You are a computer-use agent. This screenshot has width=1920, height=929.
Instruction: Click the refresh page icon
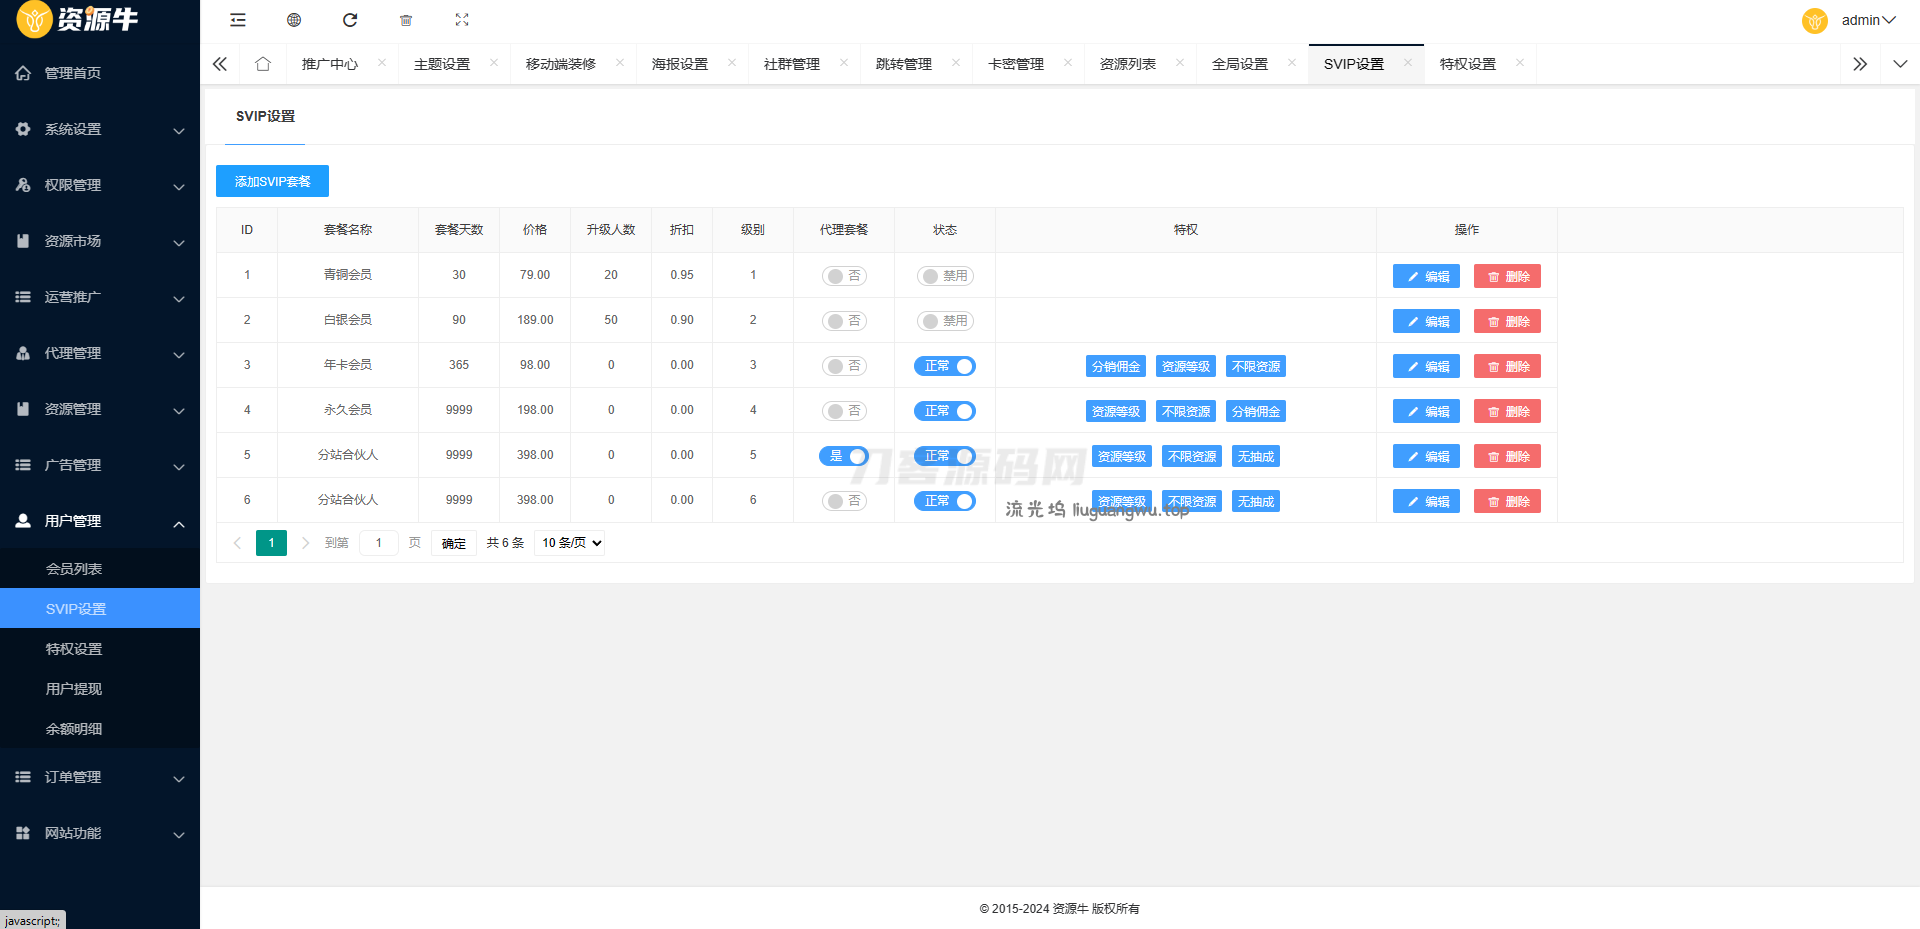pyautogui.click(x=350, y=20)
